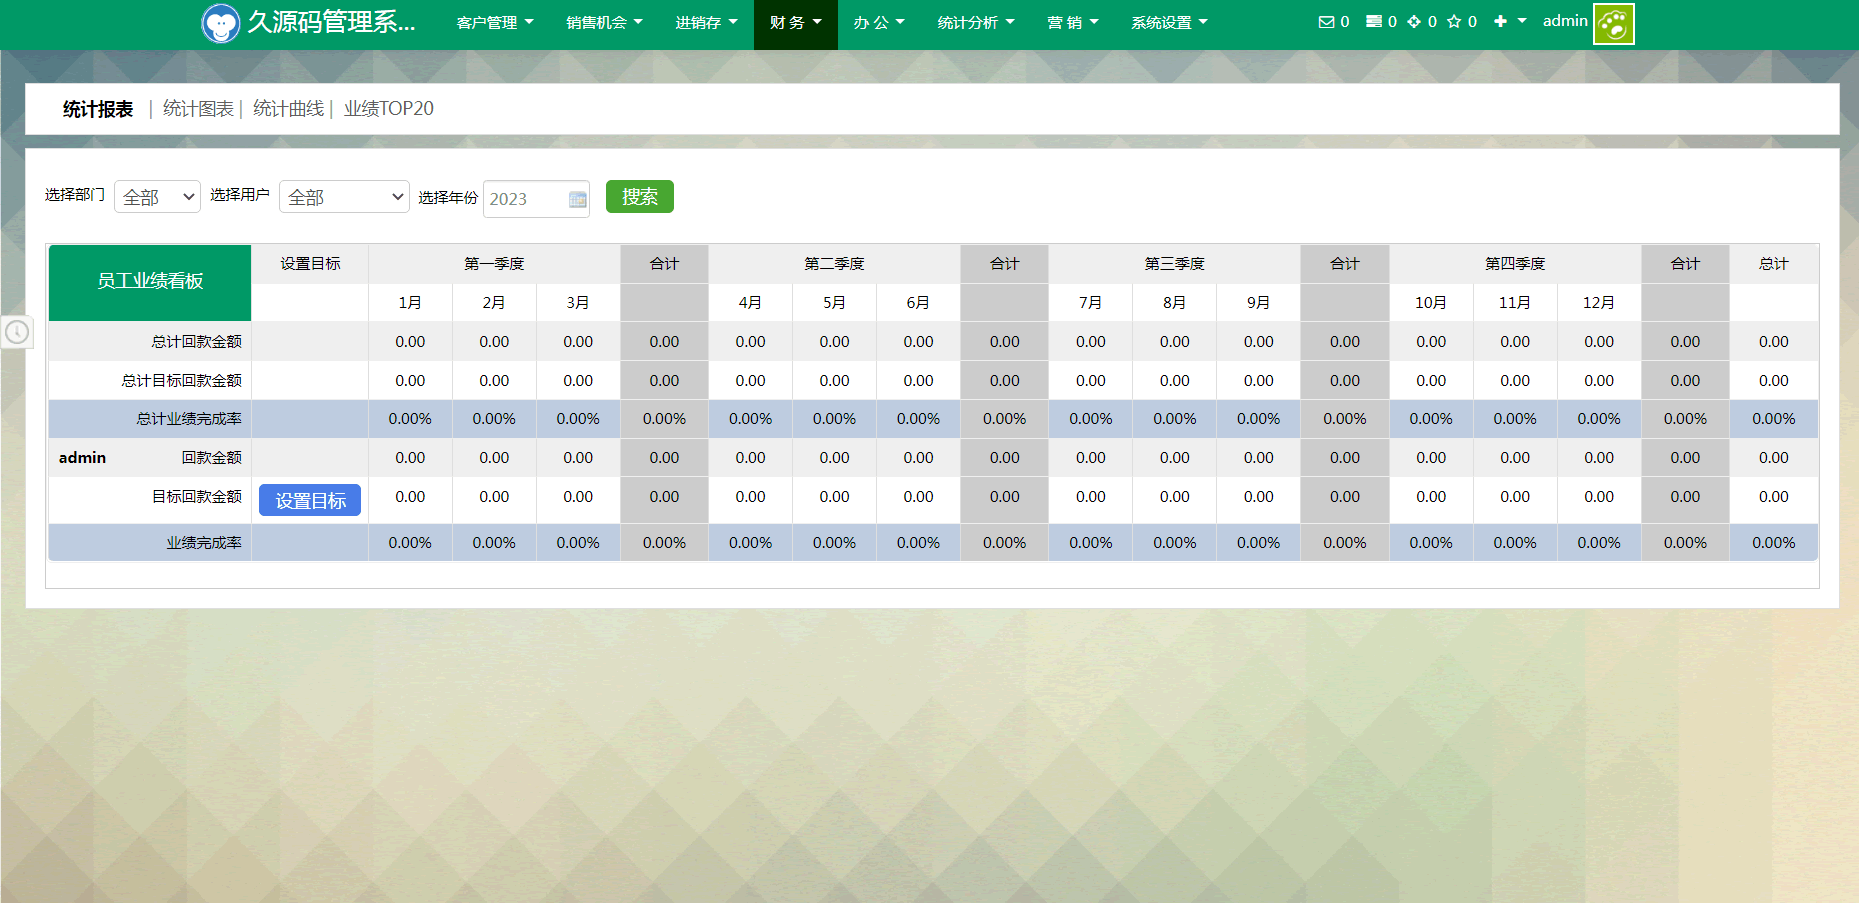Switch to the 业绩TOP20 tab
Viewport: 1859px width, 903px height.
click(388, 109)
